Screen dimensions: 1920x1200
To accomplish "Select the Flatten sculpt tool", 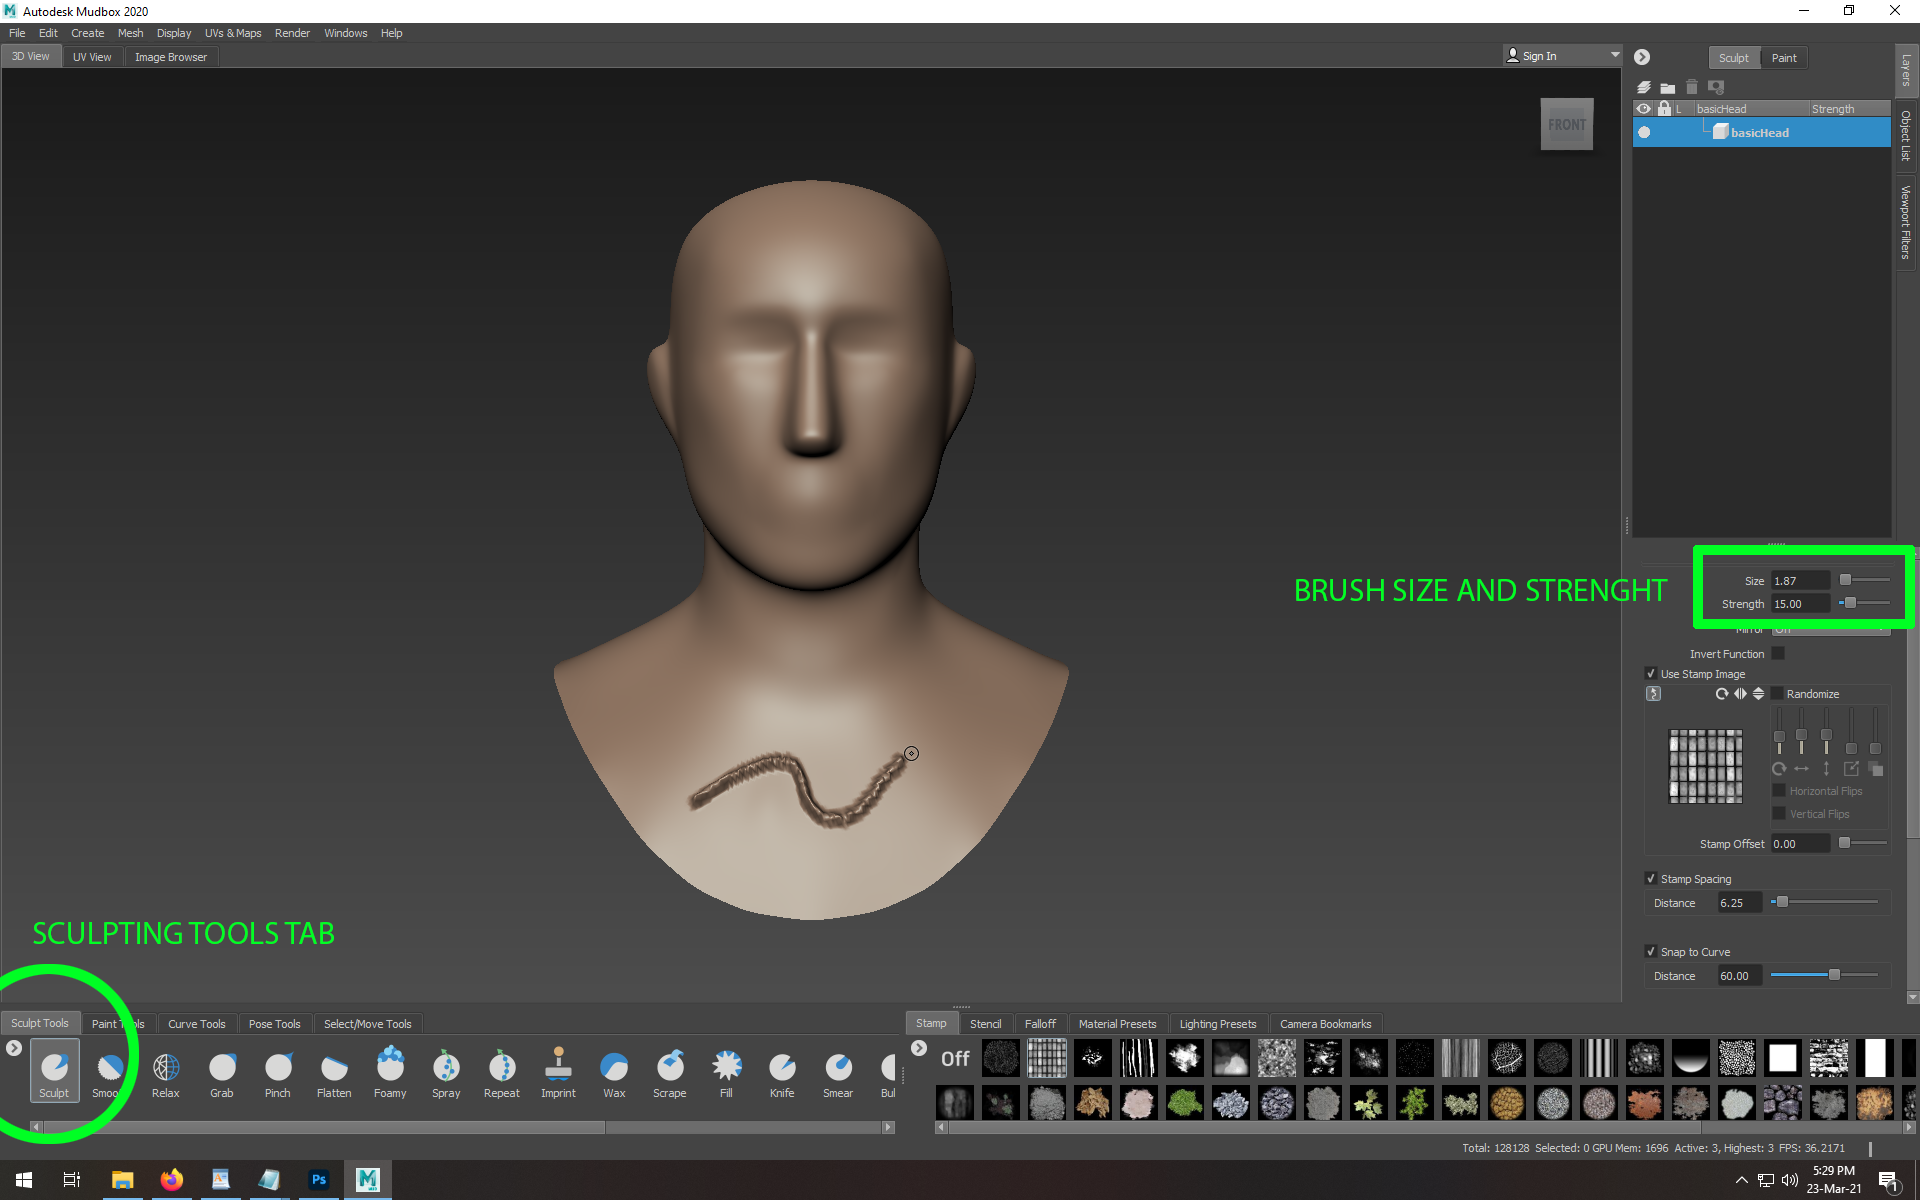I will pyautogui.click(x=334, y=1072).
